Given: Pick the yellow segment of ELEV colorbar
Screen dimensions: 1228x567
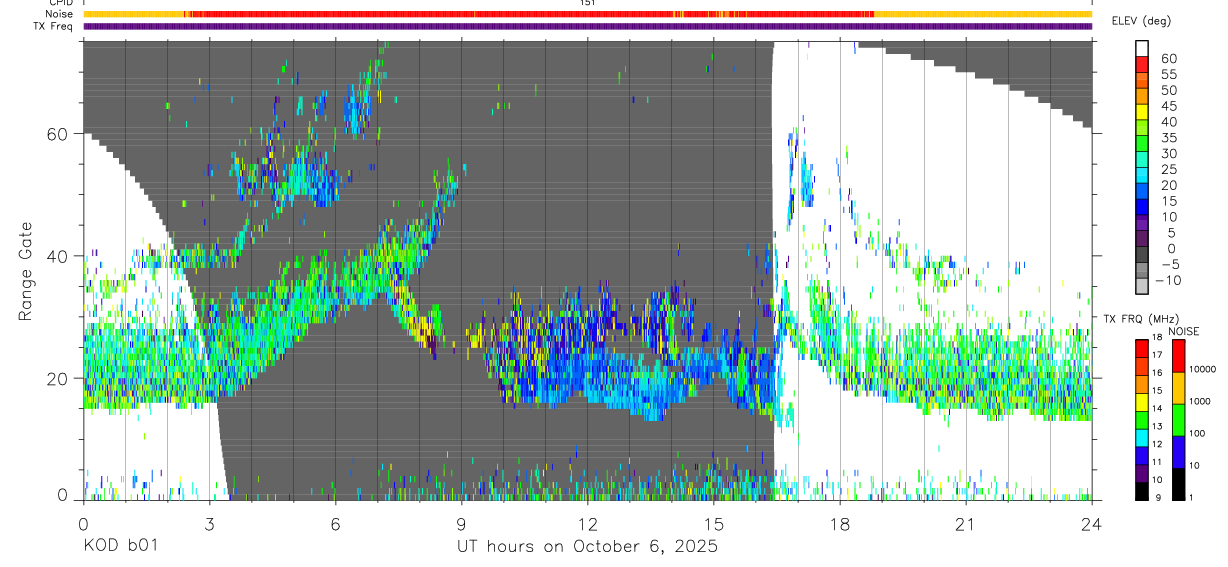Looking at the screenshot, I should pyautogui.click(x=1143, y=114).
